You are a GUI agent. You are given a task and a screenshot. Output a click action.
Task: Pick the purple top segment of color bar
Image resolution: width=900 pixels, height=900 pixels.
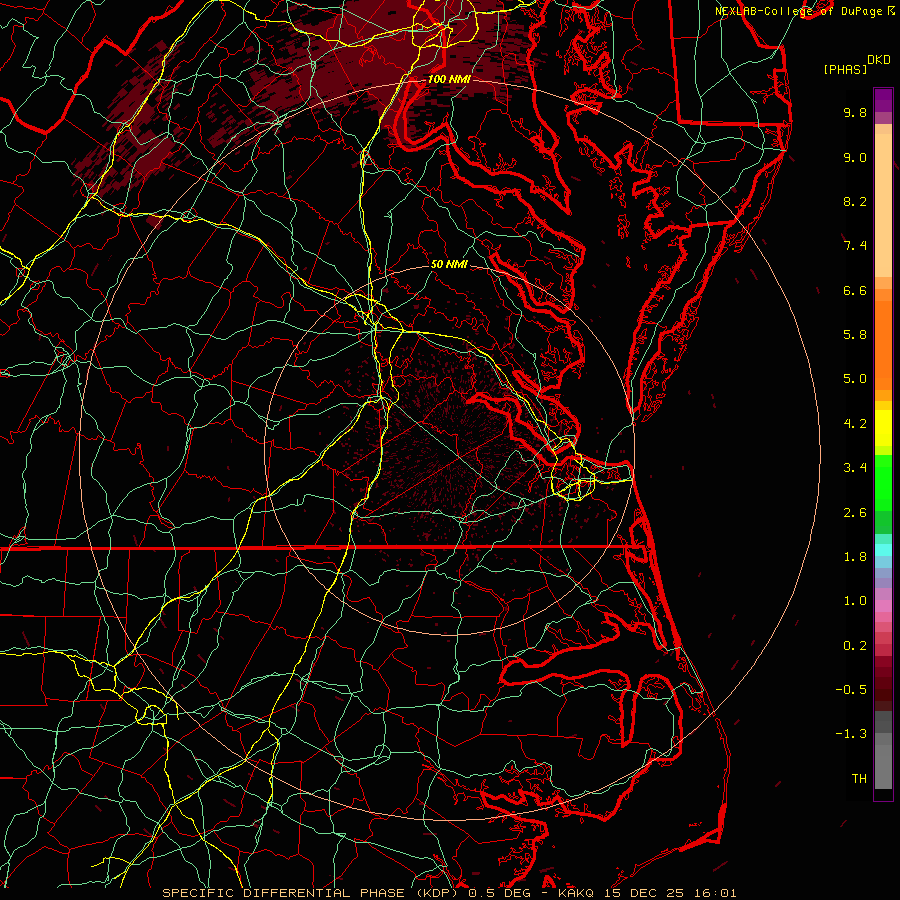(883, 100)
